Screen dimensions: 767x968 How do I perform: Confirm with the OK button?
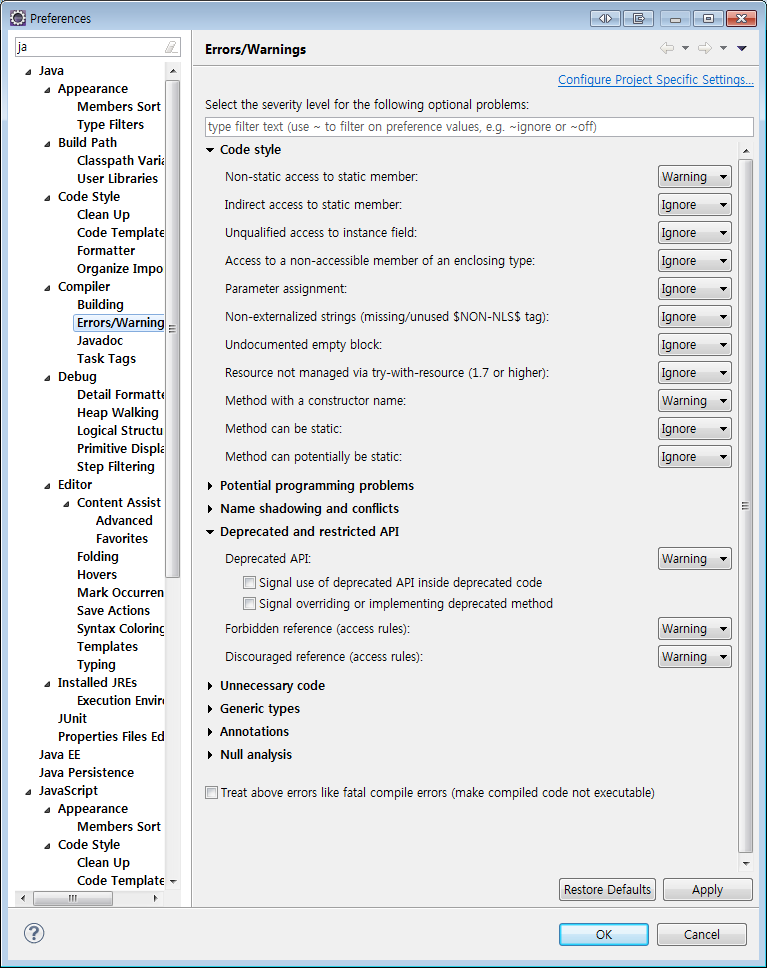pyautogui.click(x=604, y=935)
